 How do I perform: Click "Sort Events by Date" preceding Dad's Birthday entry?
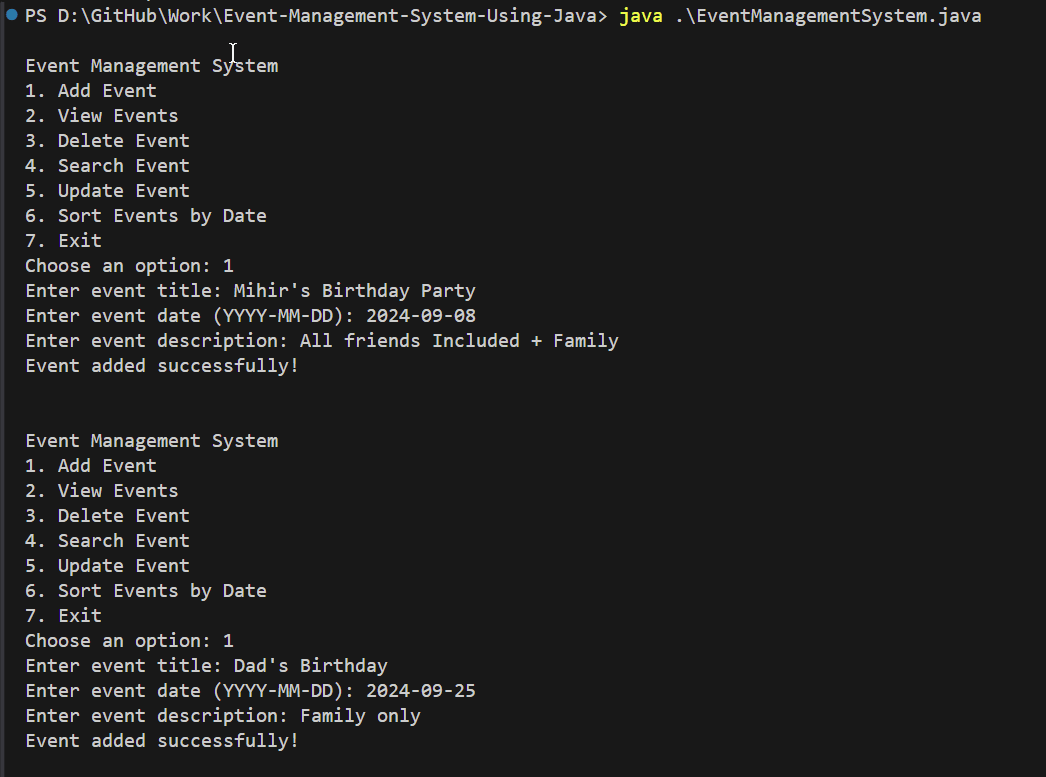pyautogui.click(x=161, y=591)
